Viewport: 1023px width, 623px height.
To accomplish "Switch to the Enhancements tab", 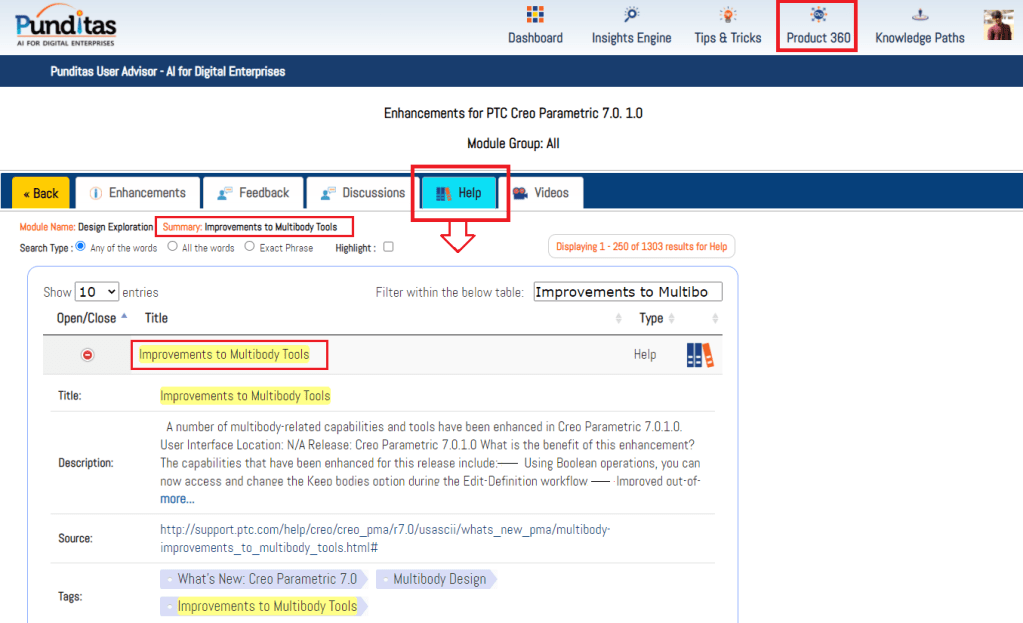I will 137,193.
